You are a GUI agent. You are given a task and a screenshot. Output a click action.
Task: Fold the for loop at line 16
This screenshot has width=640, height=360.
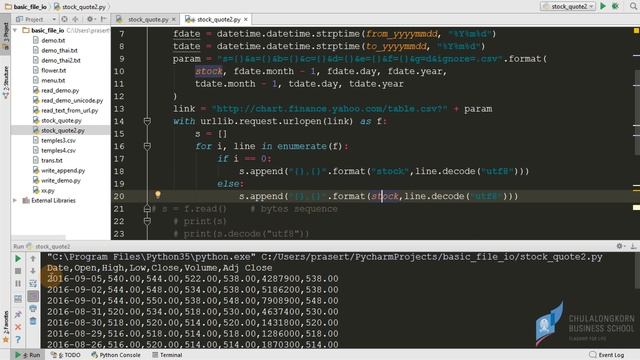pyautogui.click(x=147, y=146)
